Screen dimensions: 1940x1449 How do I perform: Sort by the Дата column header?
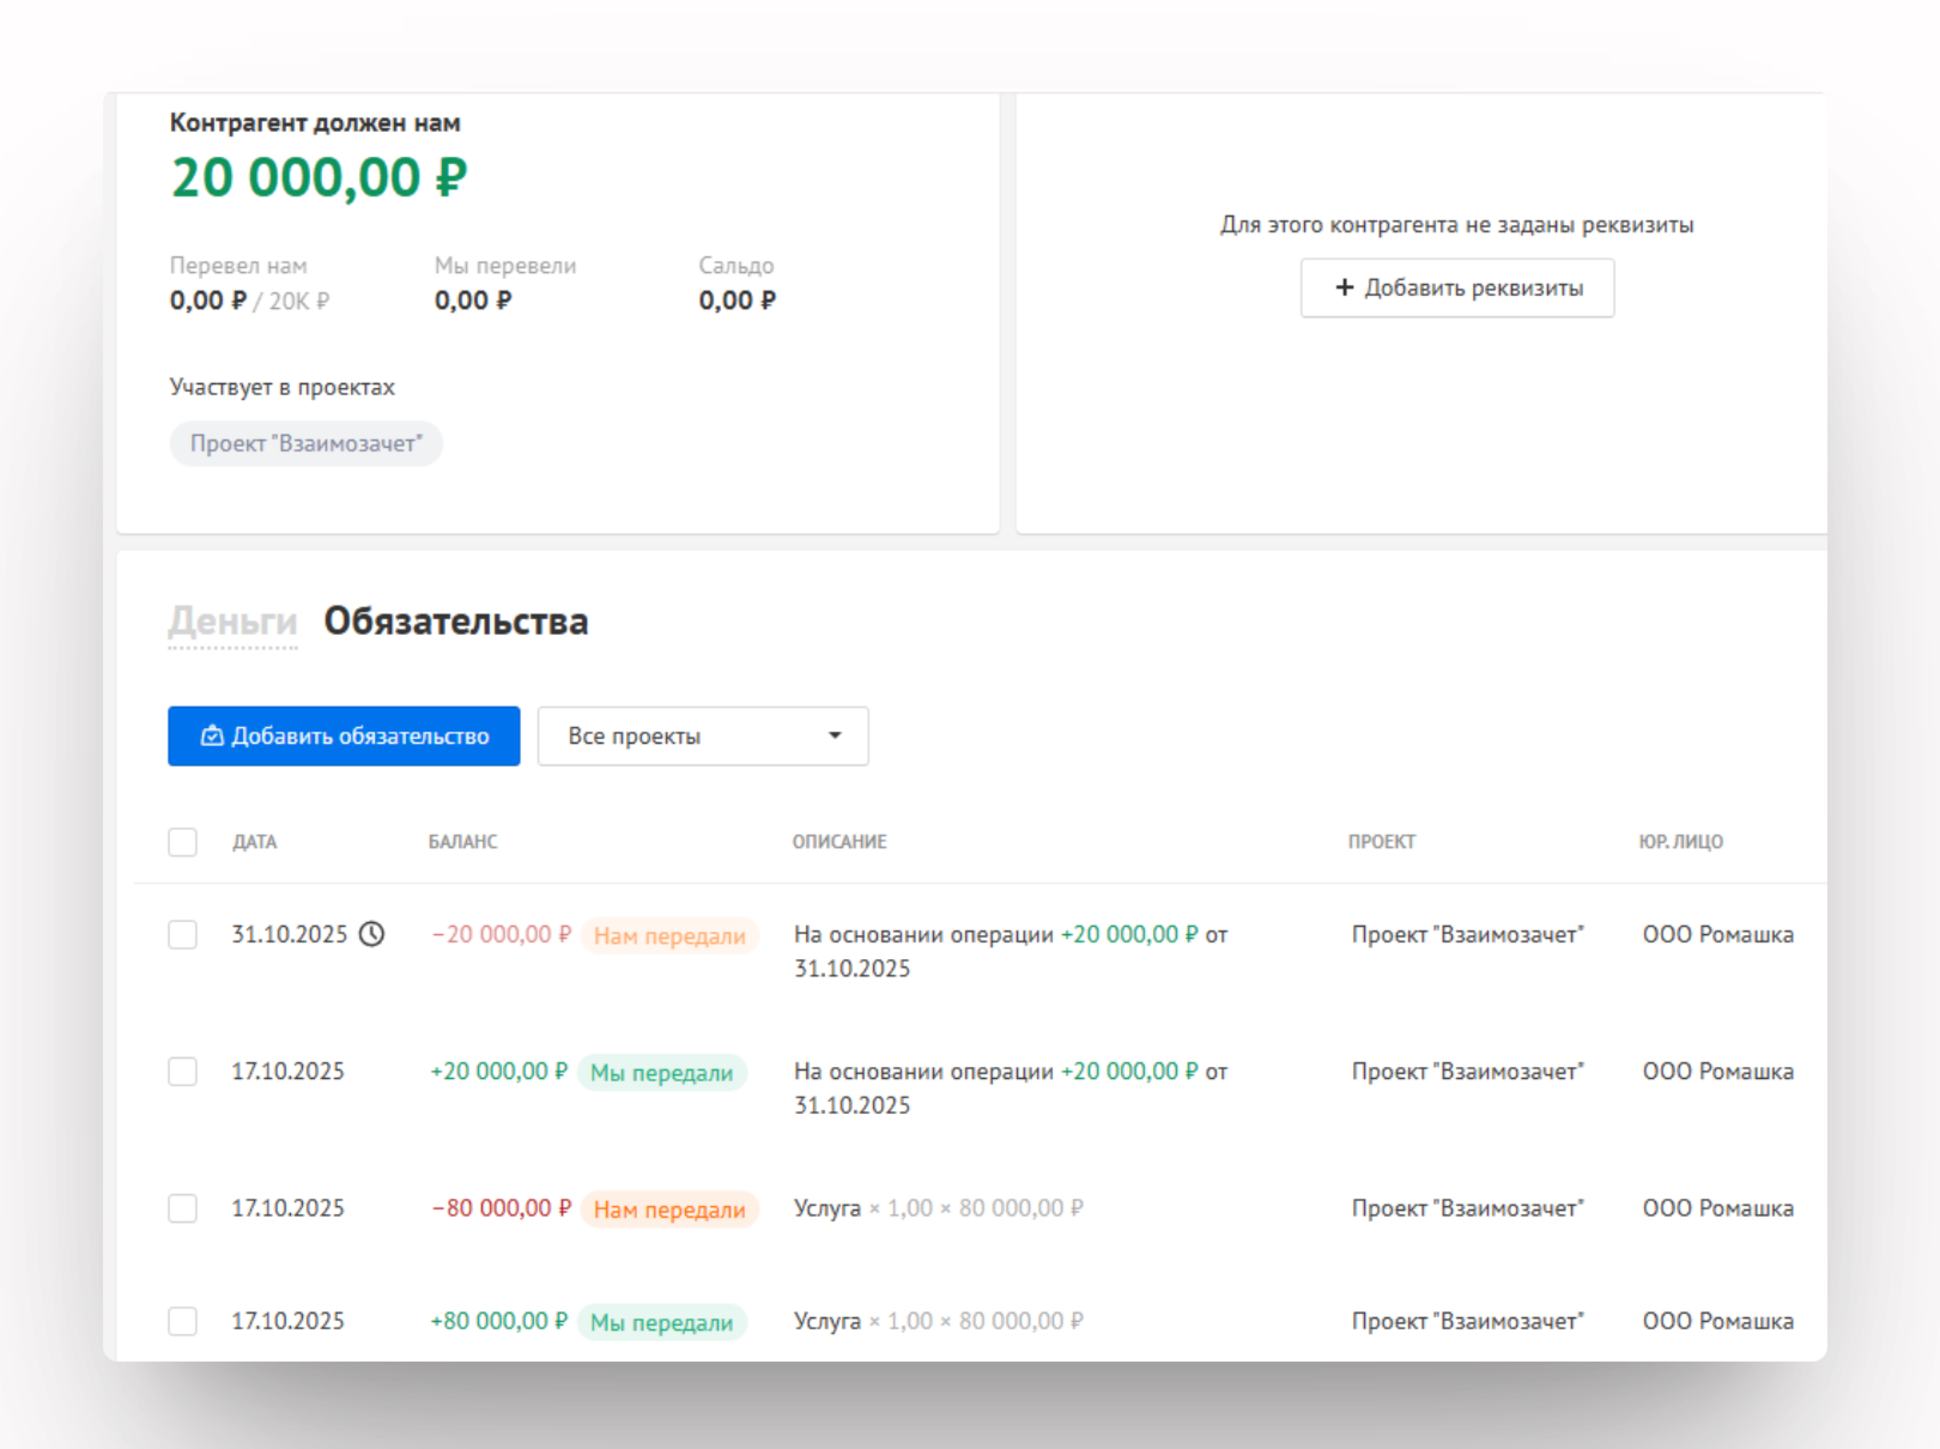pos(255,842)
